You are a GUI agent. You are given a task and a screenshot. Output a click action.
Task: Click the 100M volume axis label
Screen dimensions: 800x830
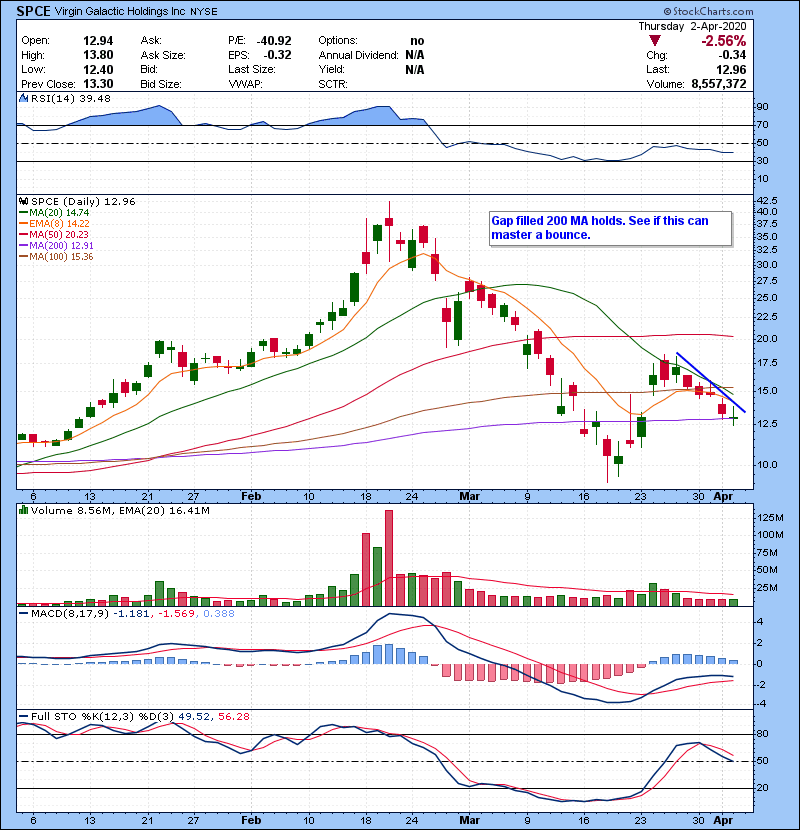click(x=770, y=535)
